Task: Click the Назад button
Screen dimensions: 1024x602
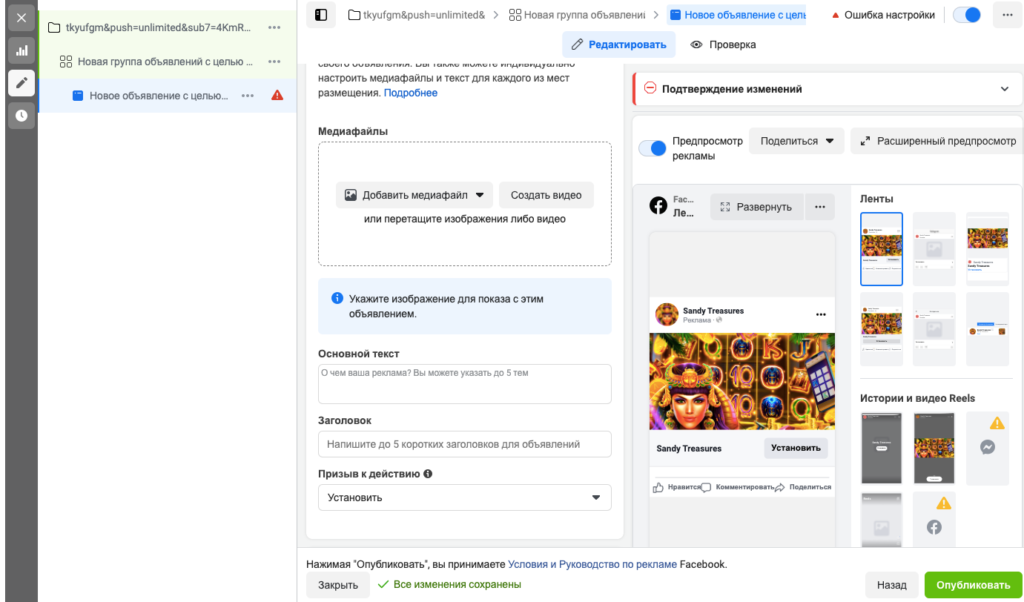Action: [891, 585]
